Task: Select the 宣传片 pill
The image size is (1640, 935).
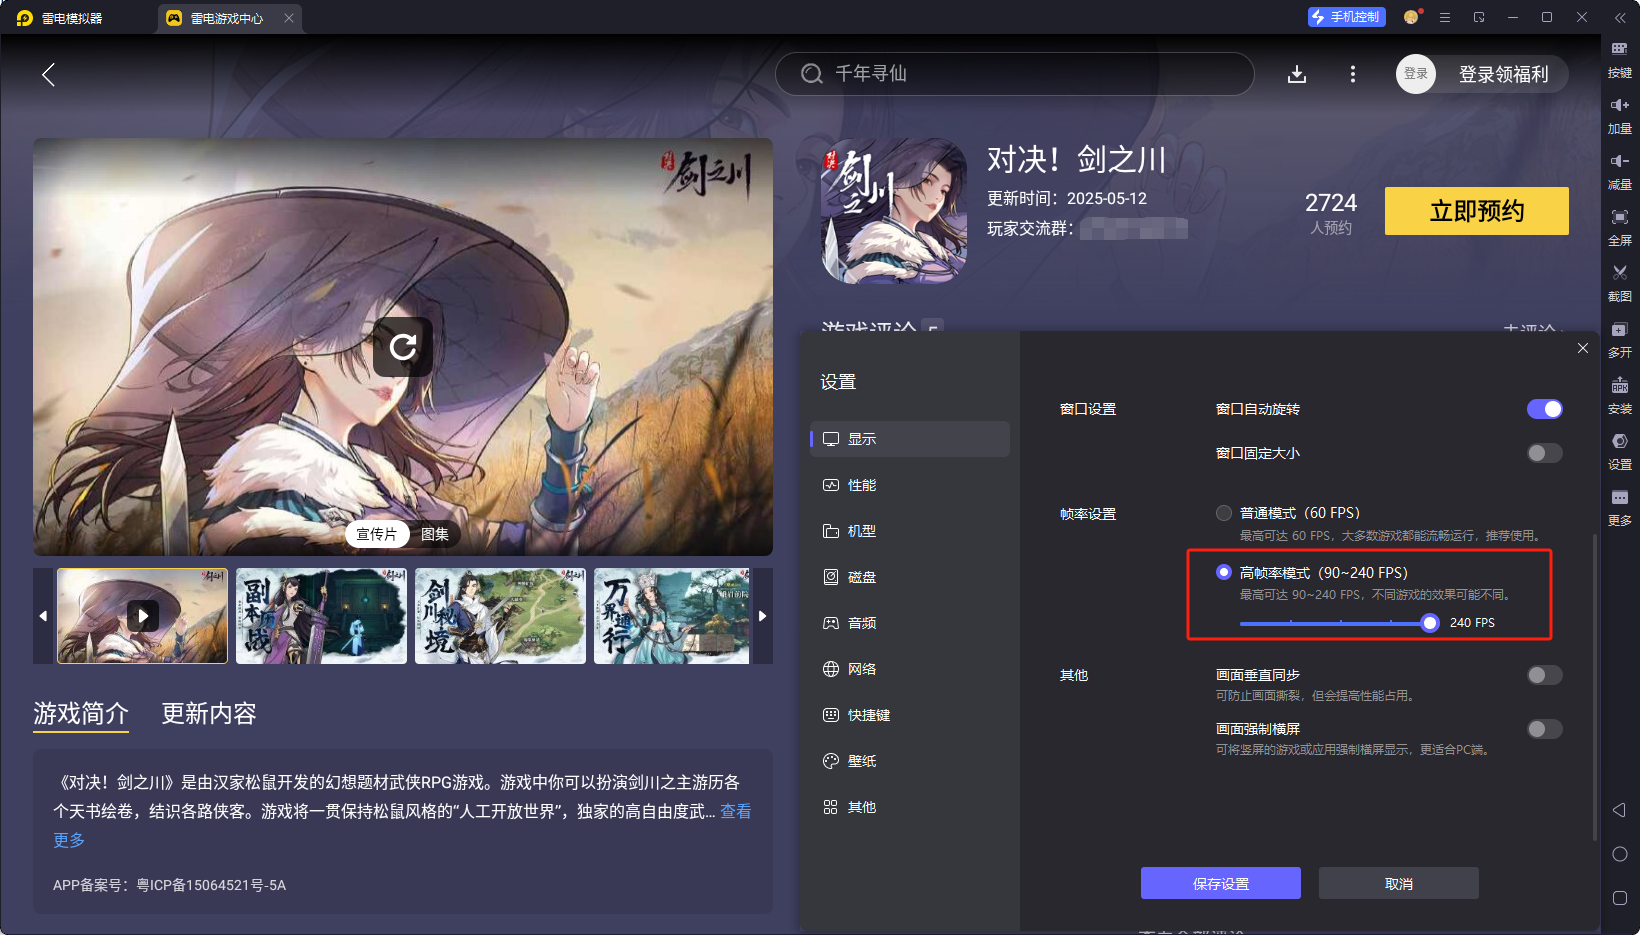Action: 377,534
